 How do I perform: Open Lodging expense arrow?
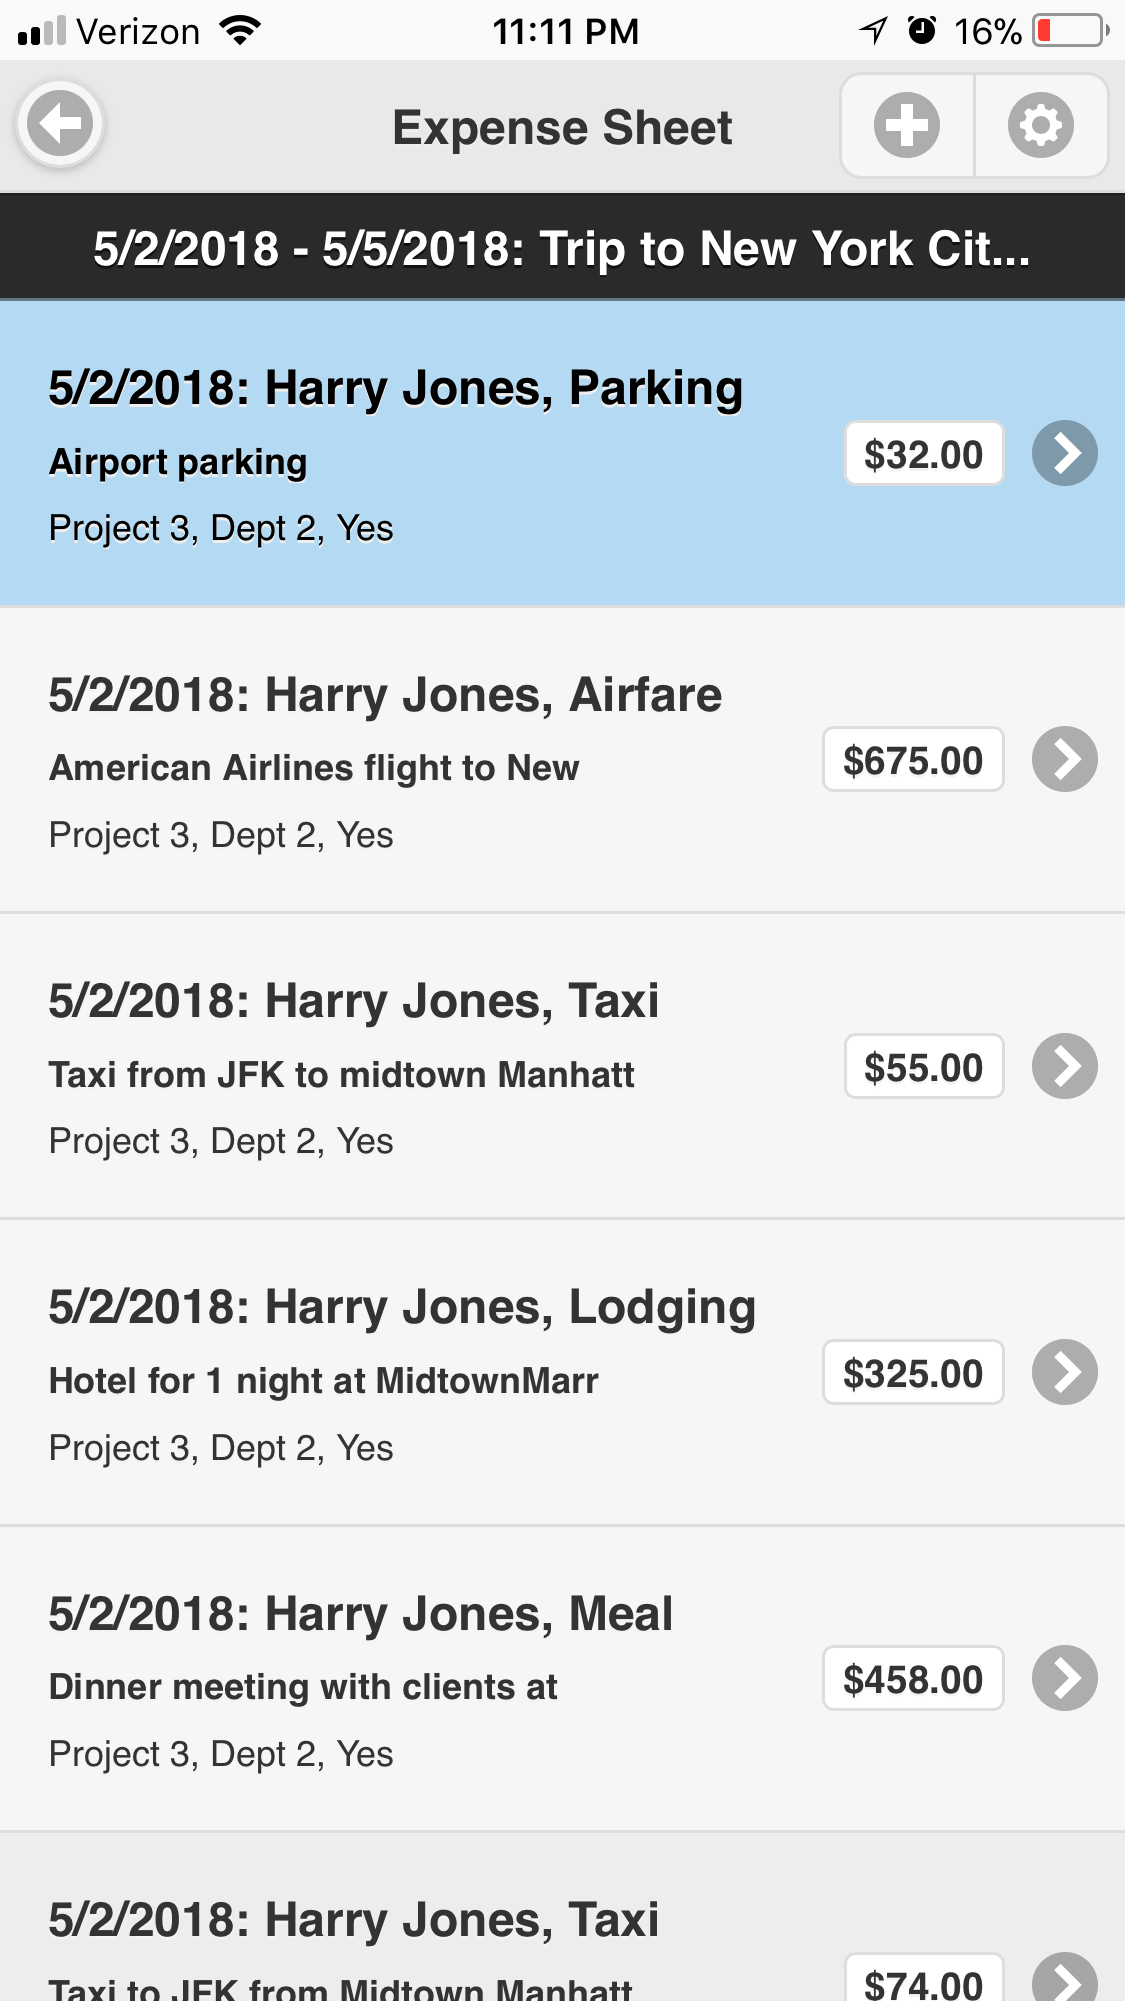coord(1064,1372)
